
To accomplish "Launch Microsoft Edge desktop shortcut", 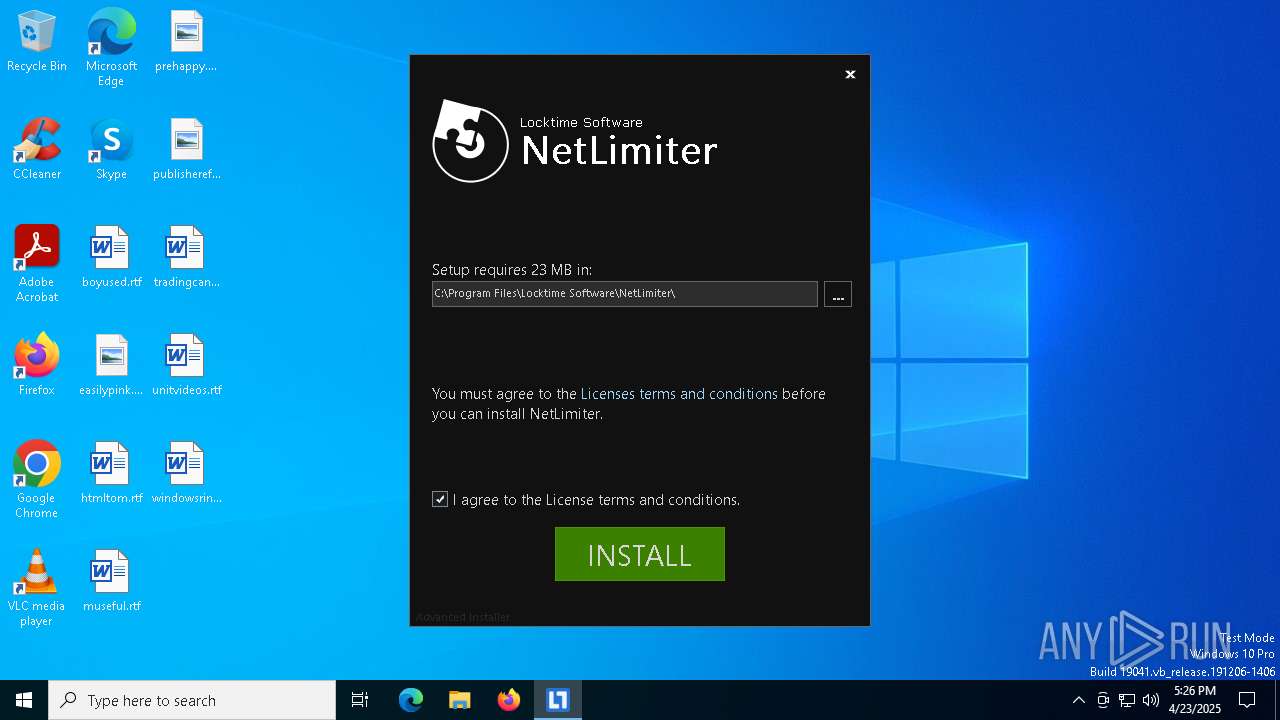I will (111, 48).
